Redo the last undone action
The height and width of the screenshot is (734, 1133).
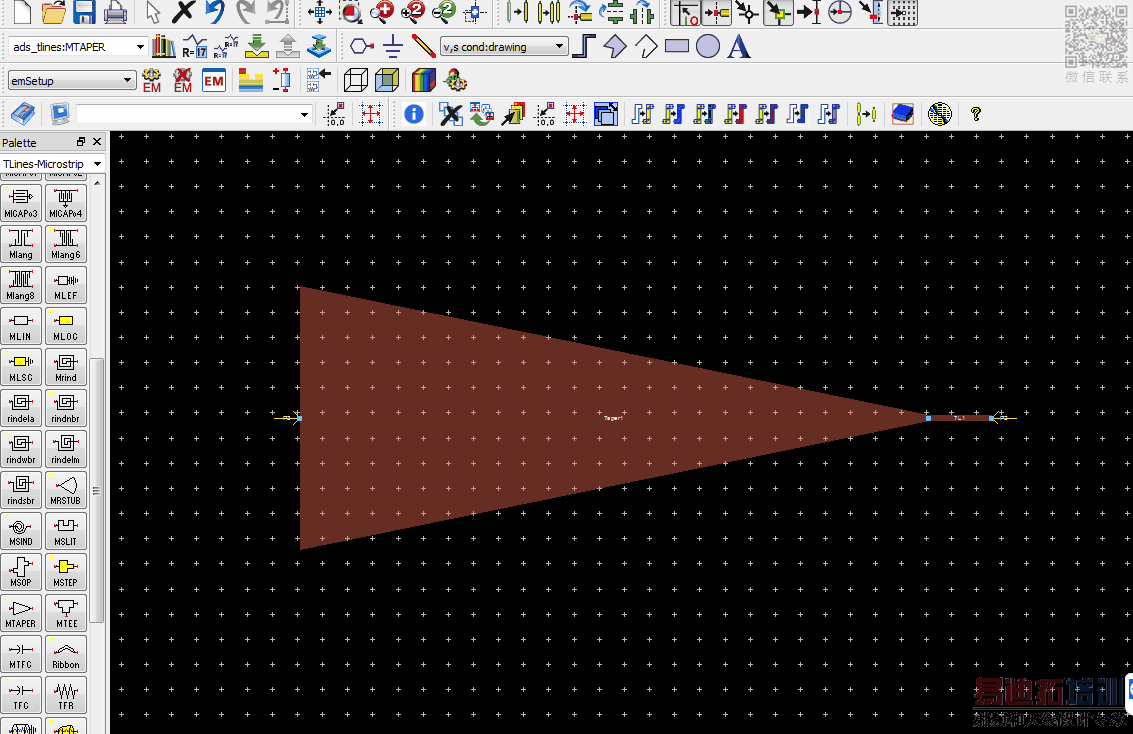pyautogui.click(x=246, y=12)
